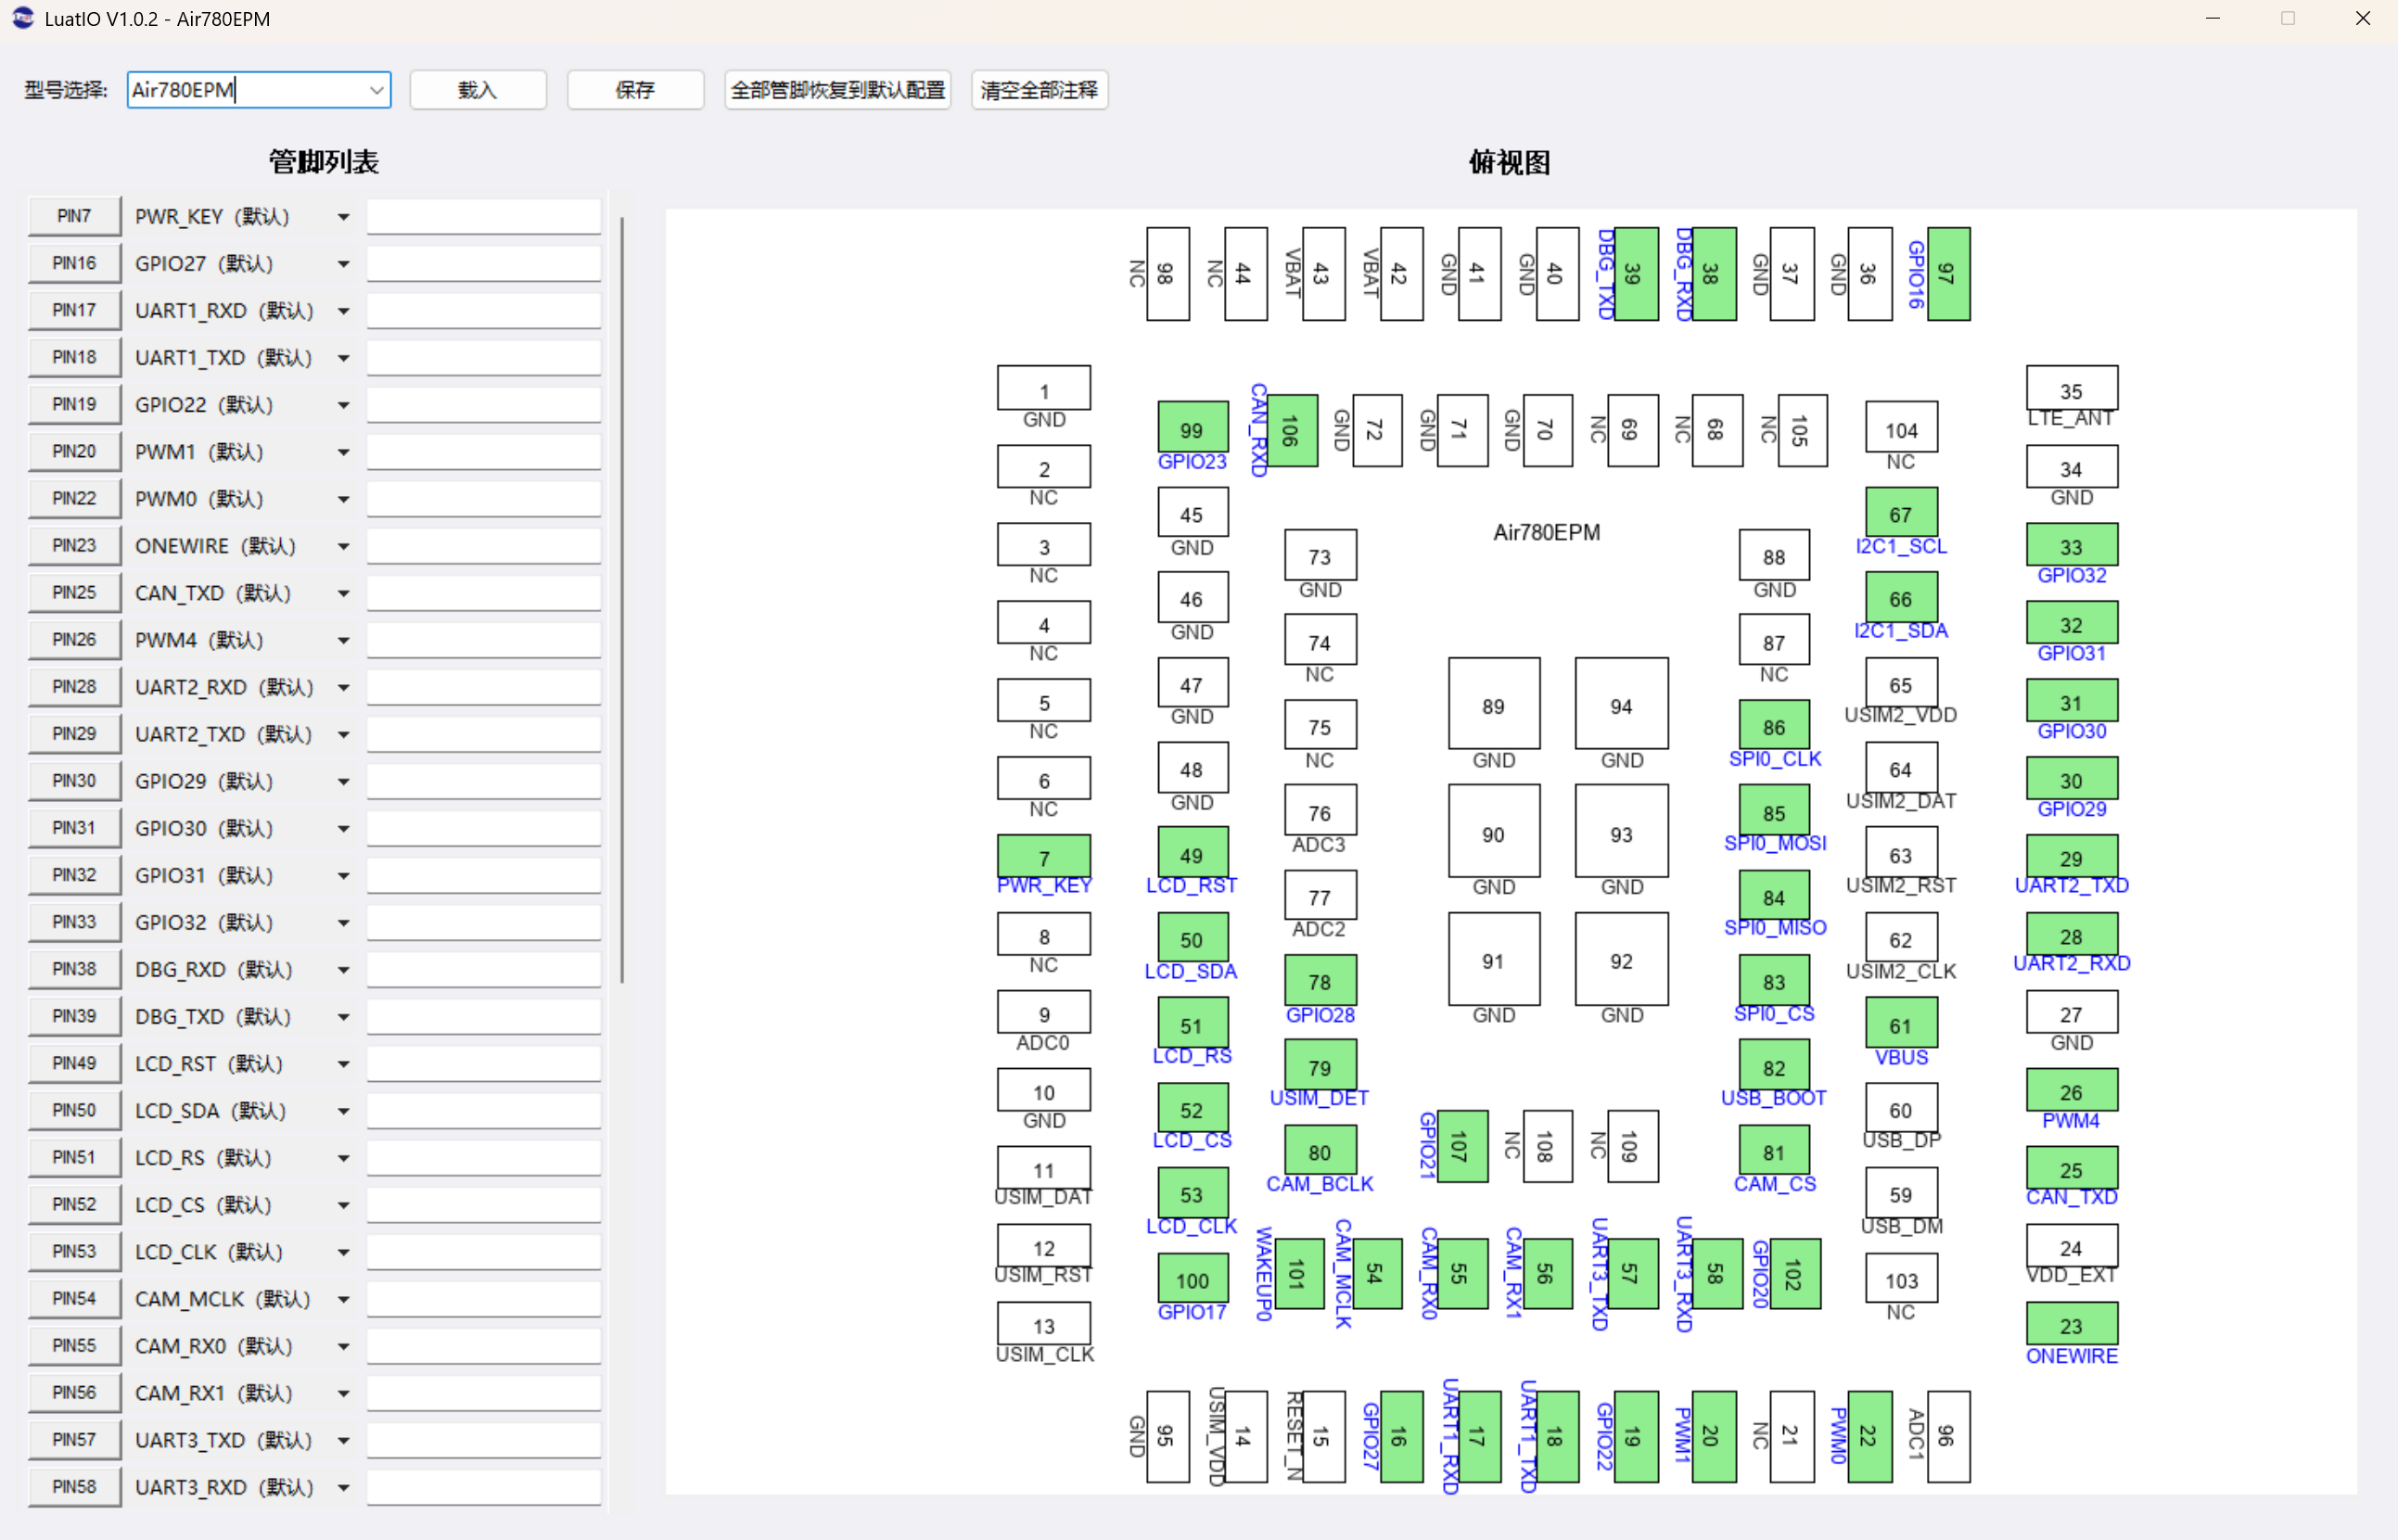Image resolution: width=2398 pixels, height=1540 pixels.
Task: Select green pin 29 UART2_TXD pad
Action: coord(2072,857)
